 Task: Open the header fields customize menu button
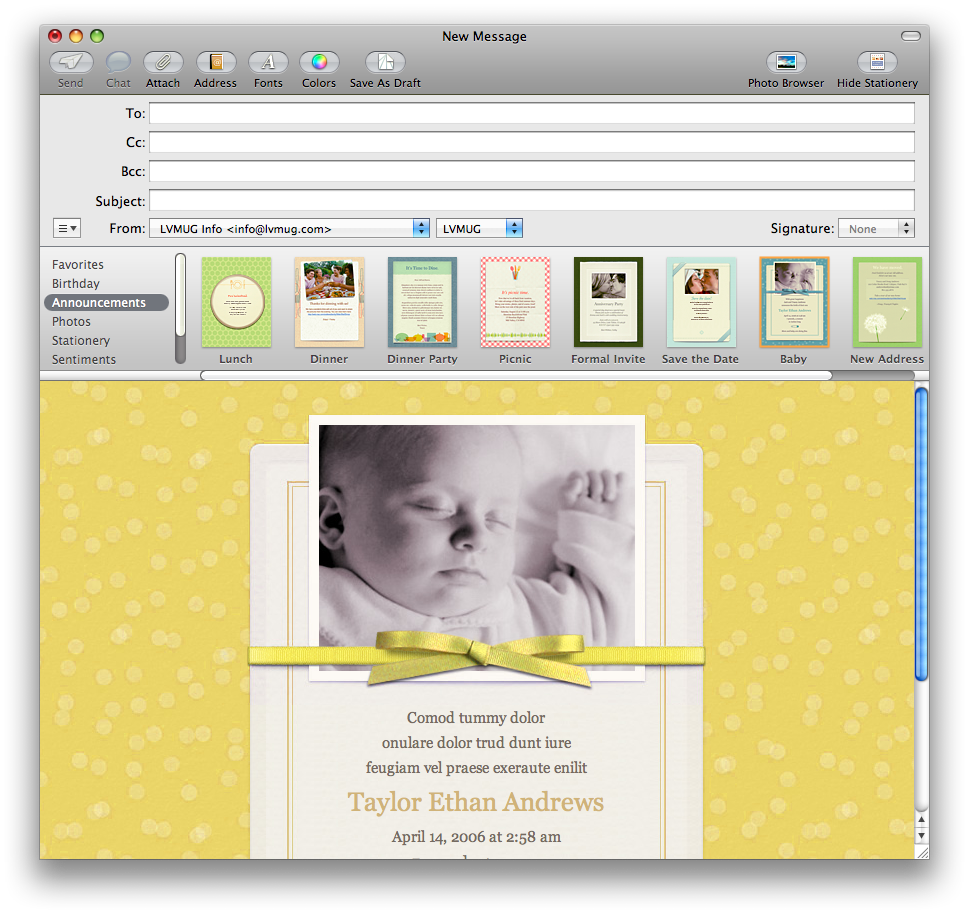coord(67,229)
